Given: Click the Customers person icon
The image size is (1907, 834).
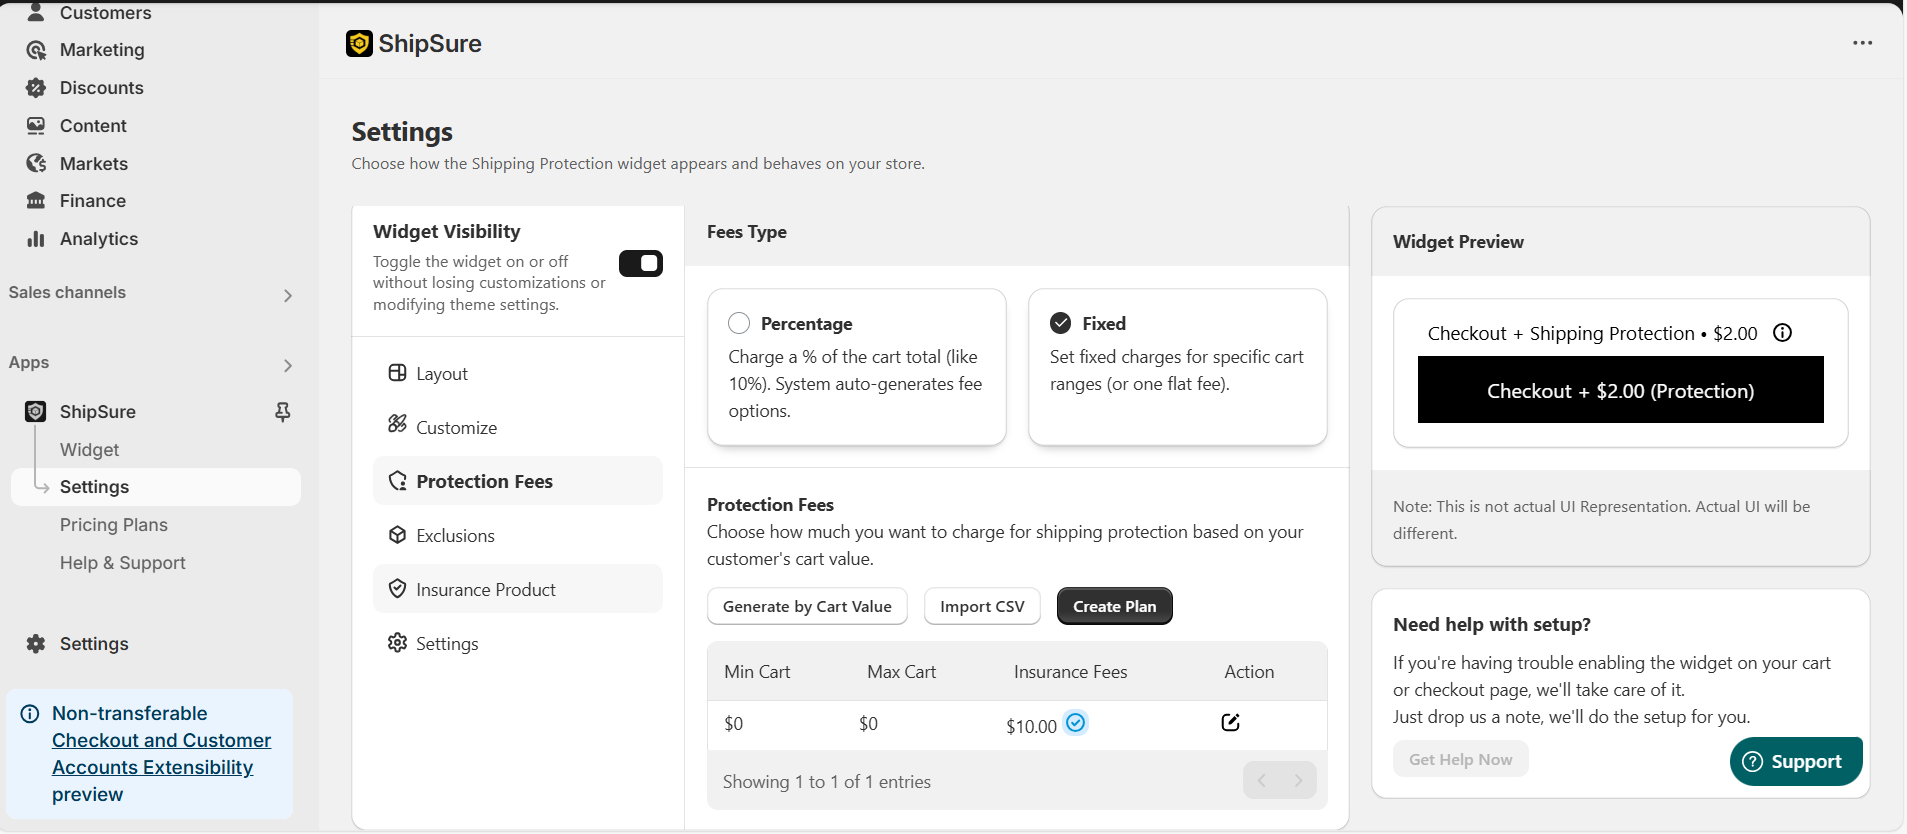Looking at the screenshot, I should tap(36, 12).
